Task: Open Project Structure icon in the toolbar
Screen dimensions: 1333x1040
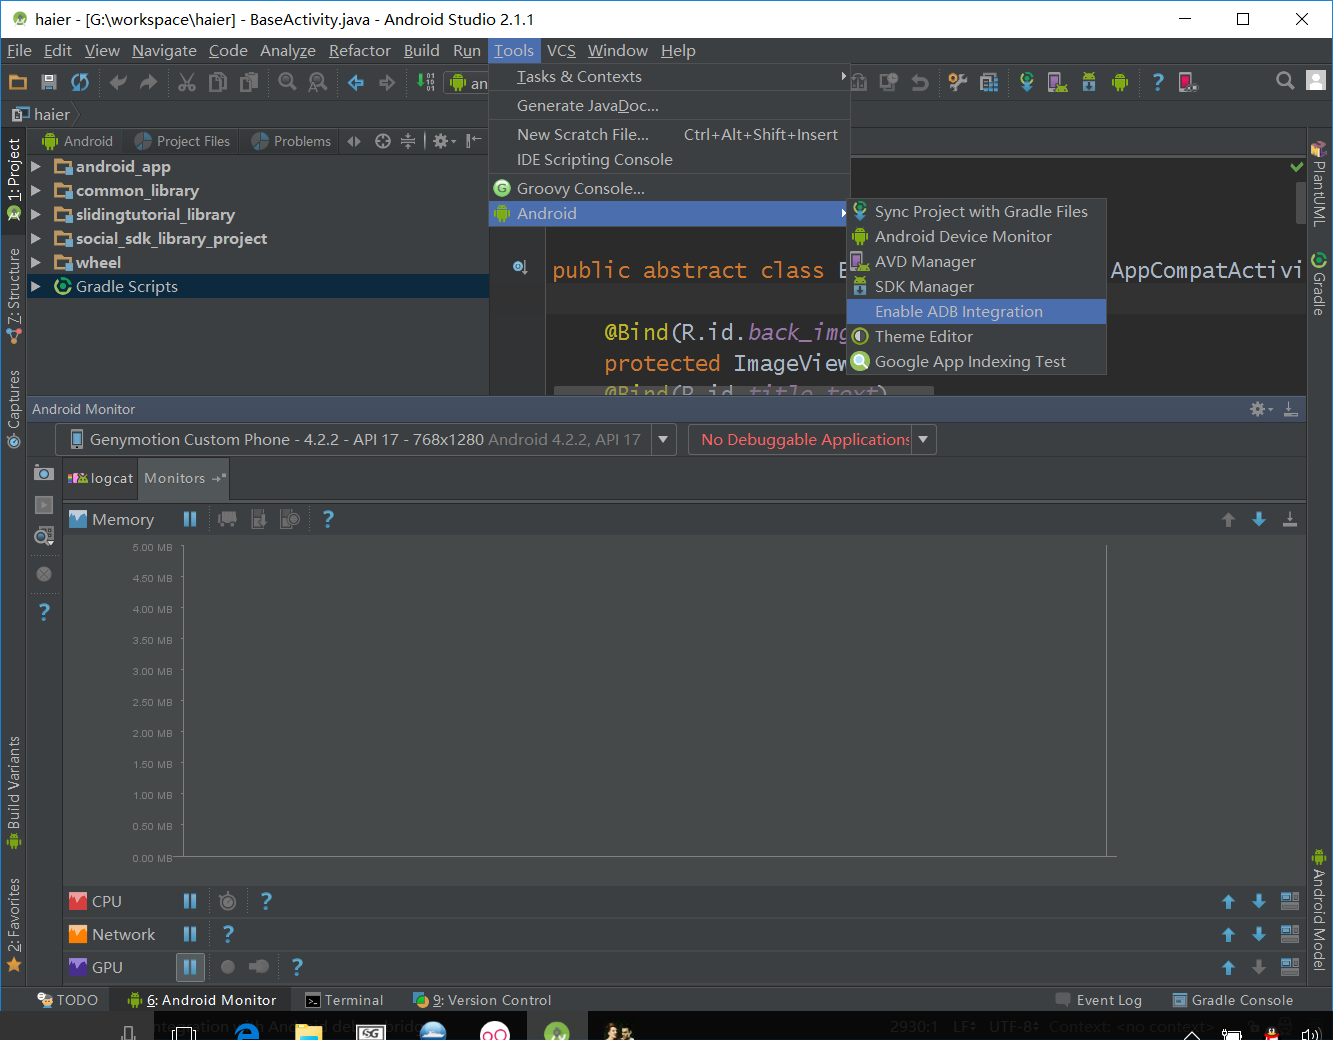Action: coord(989,83)
